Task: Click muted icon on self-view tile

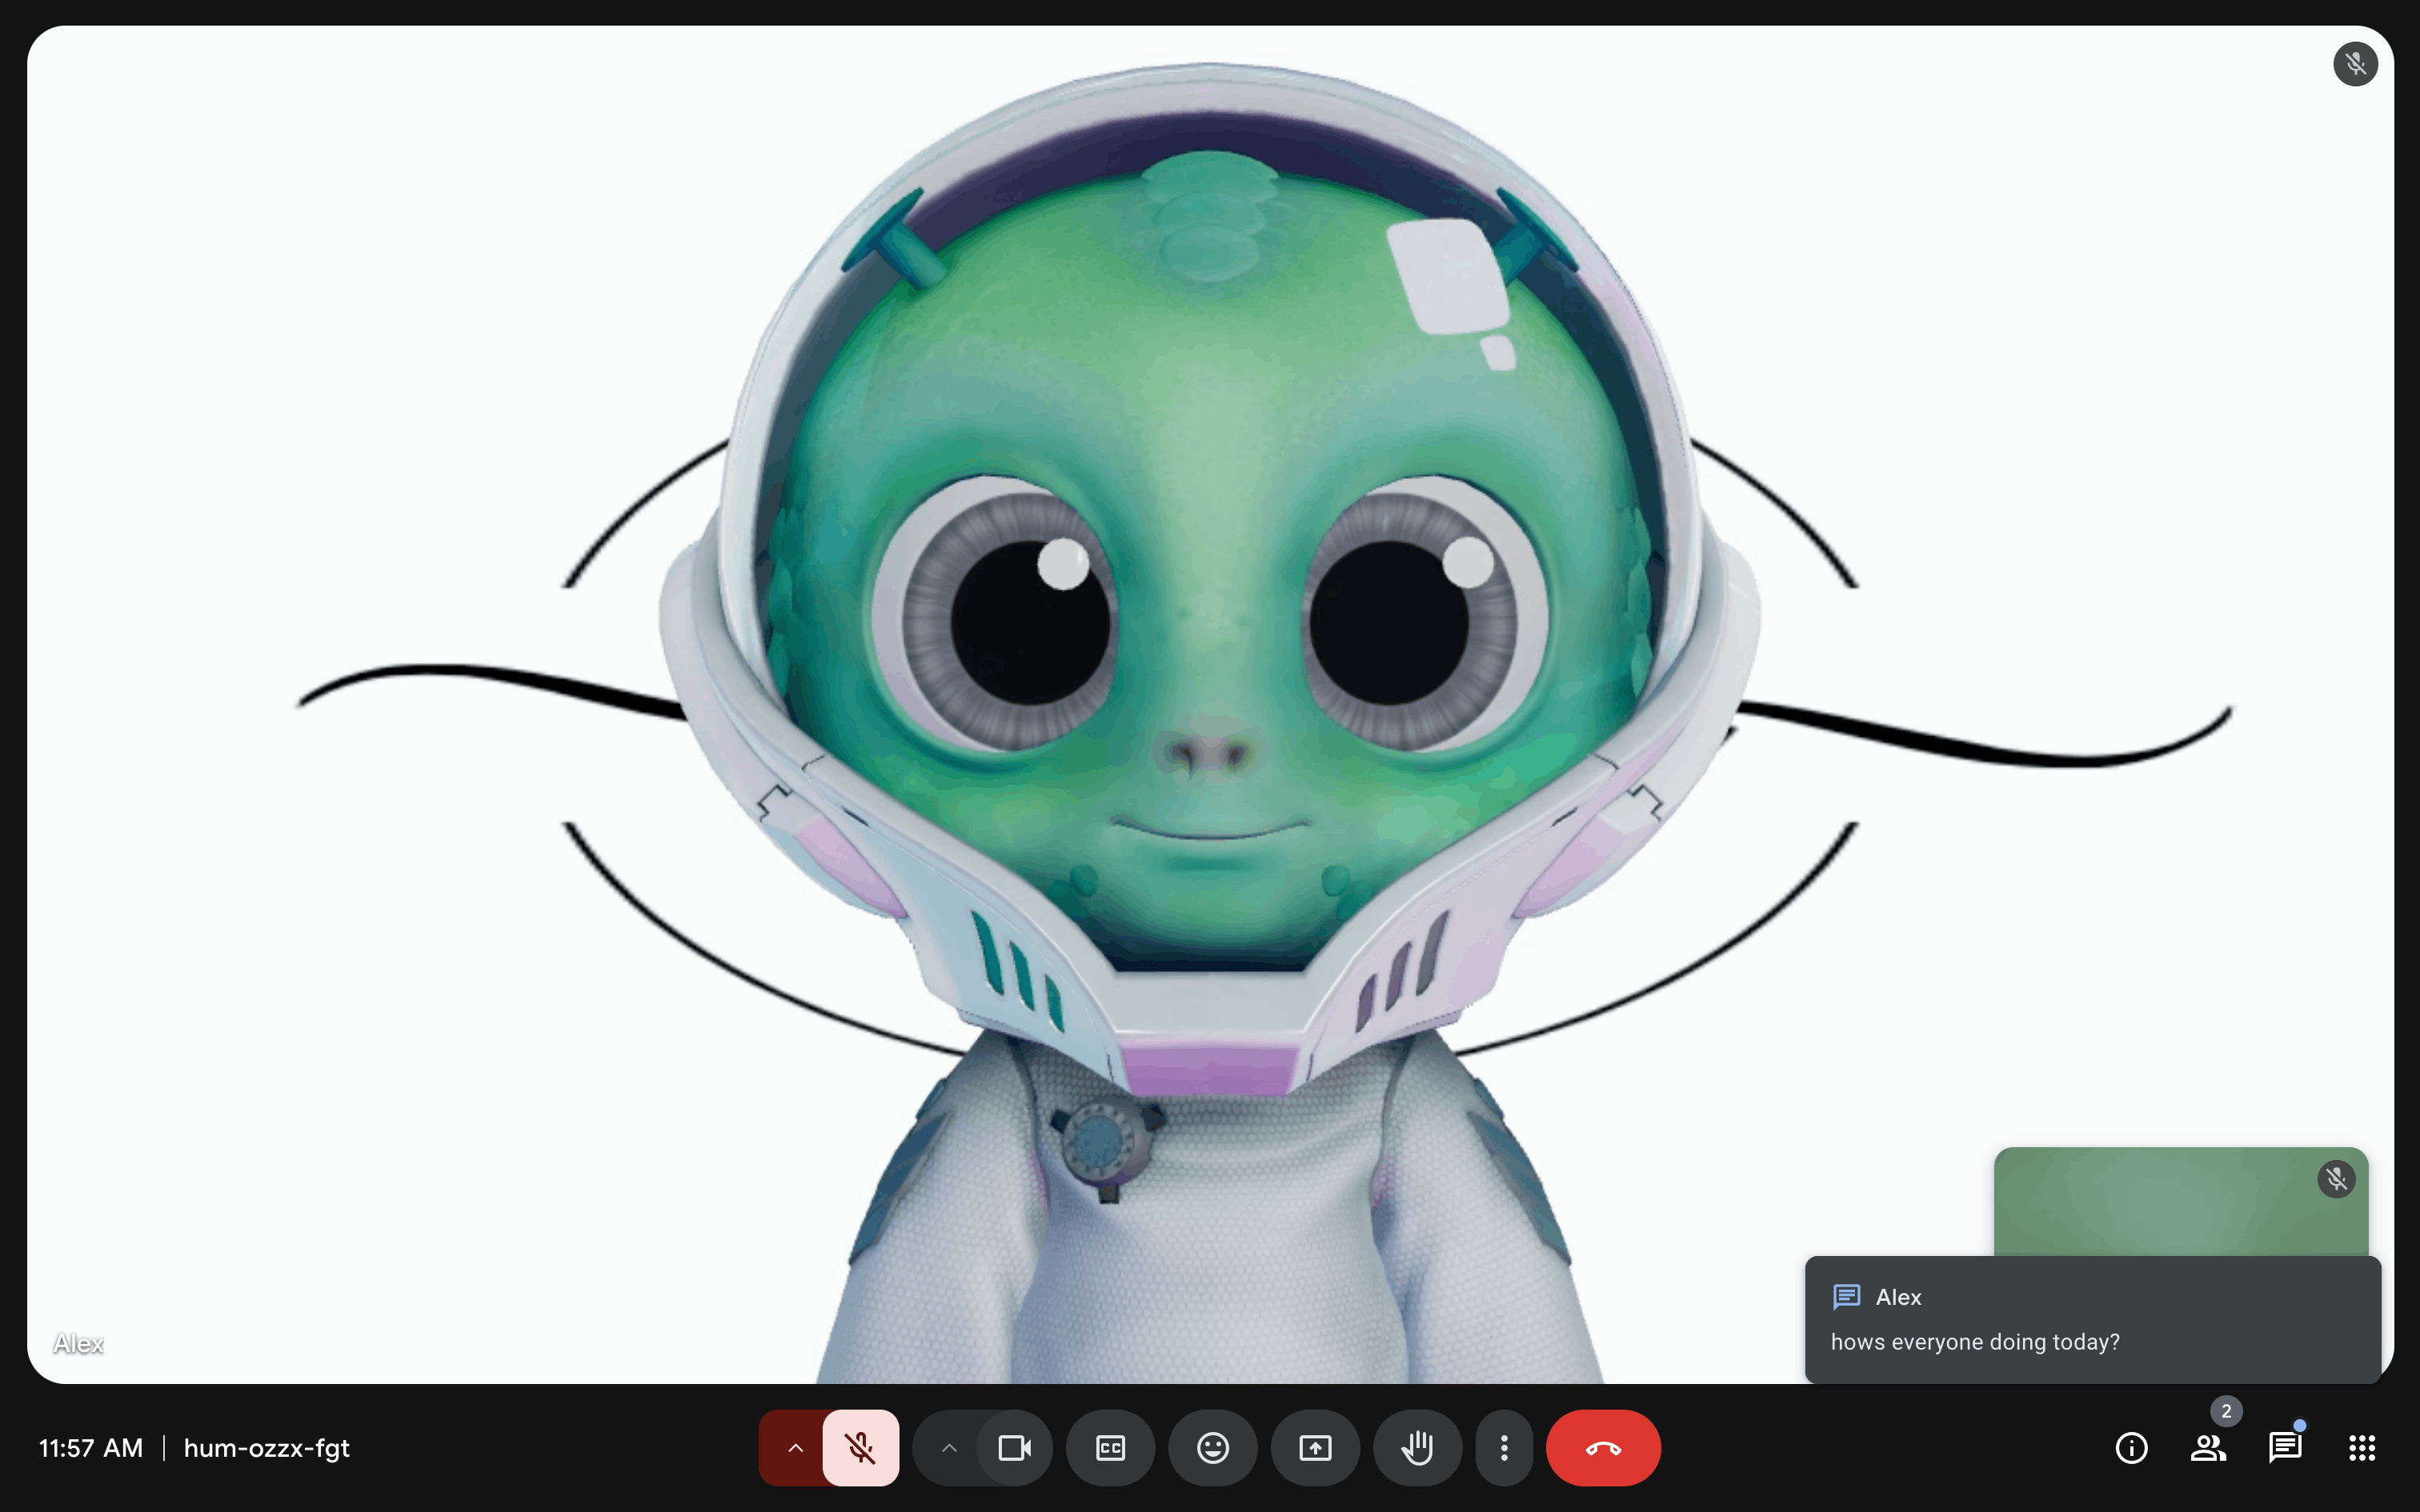Action: click(x=2336, y=1179)
